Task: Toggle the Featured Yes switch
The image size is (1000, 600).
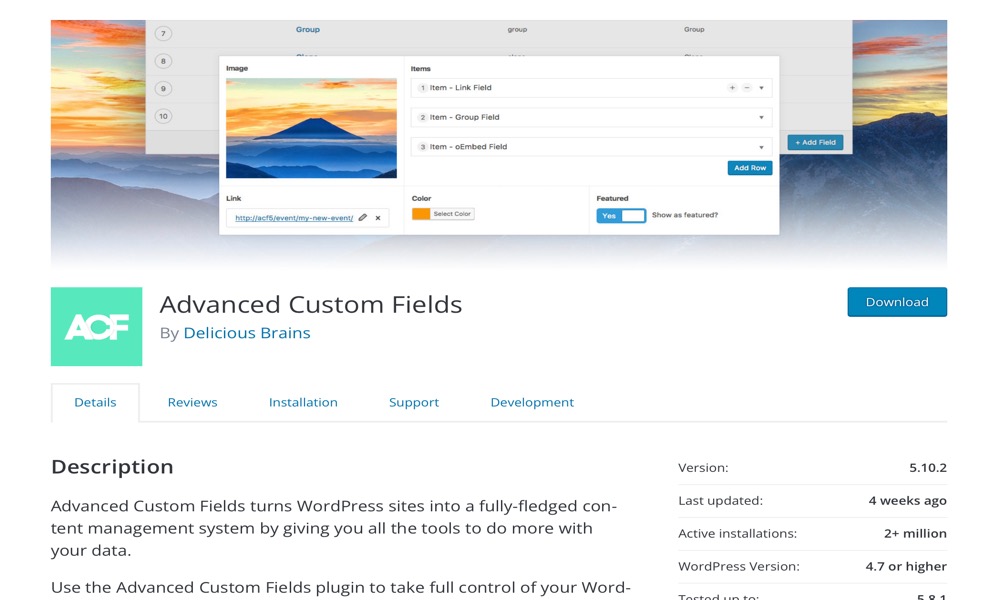Action: point(621,216)
